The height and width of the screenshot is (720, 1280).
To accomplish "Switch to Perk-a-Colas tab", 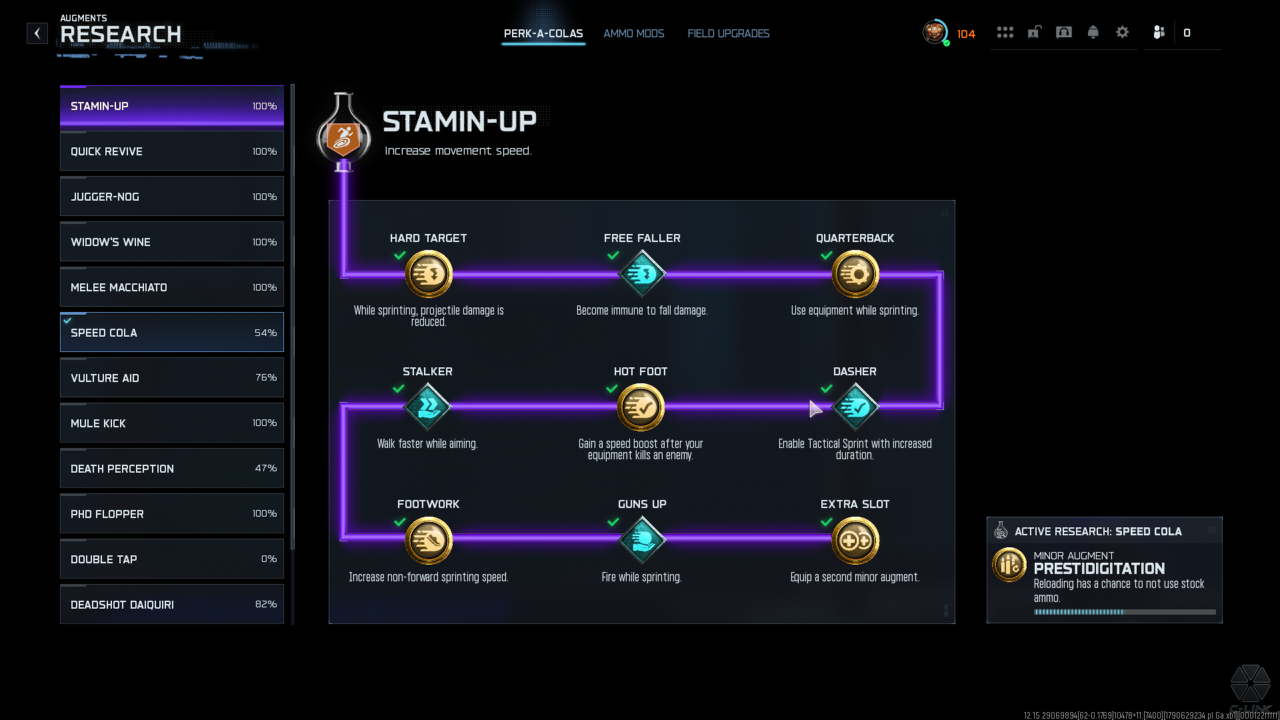I will click(x=543, y=34).
